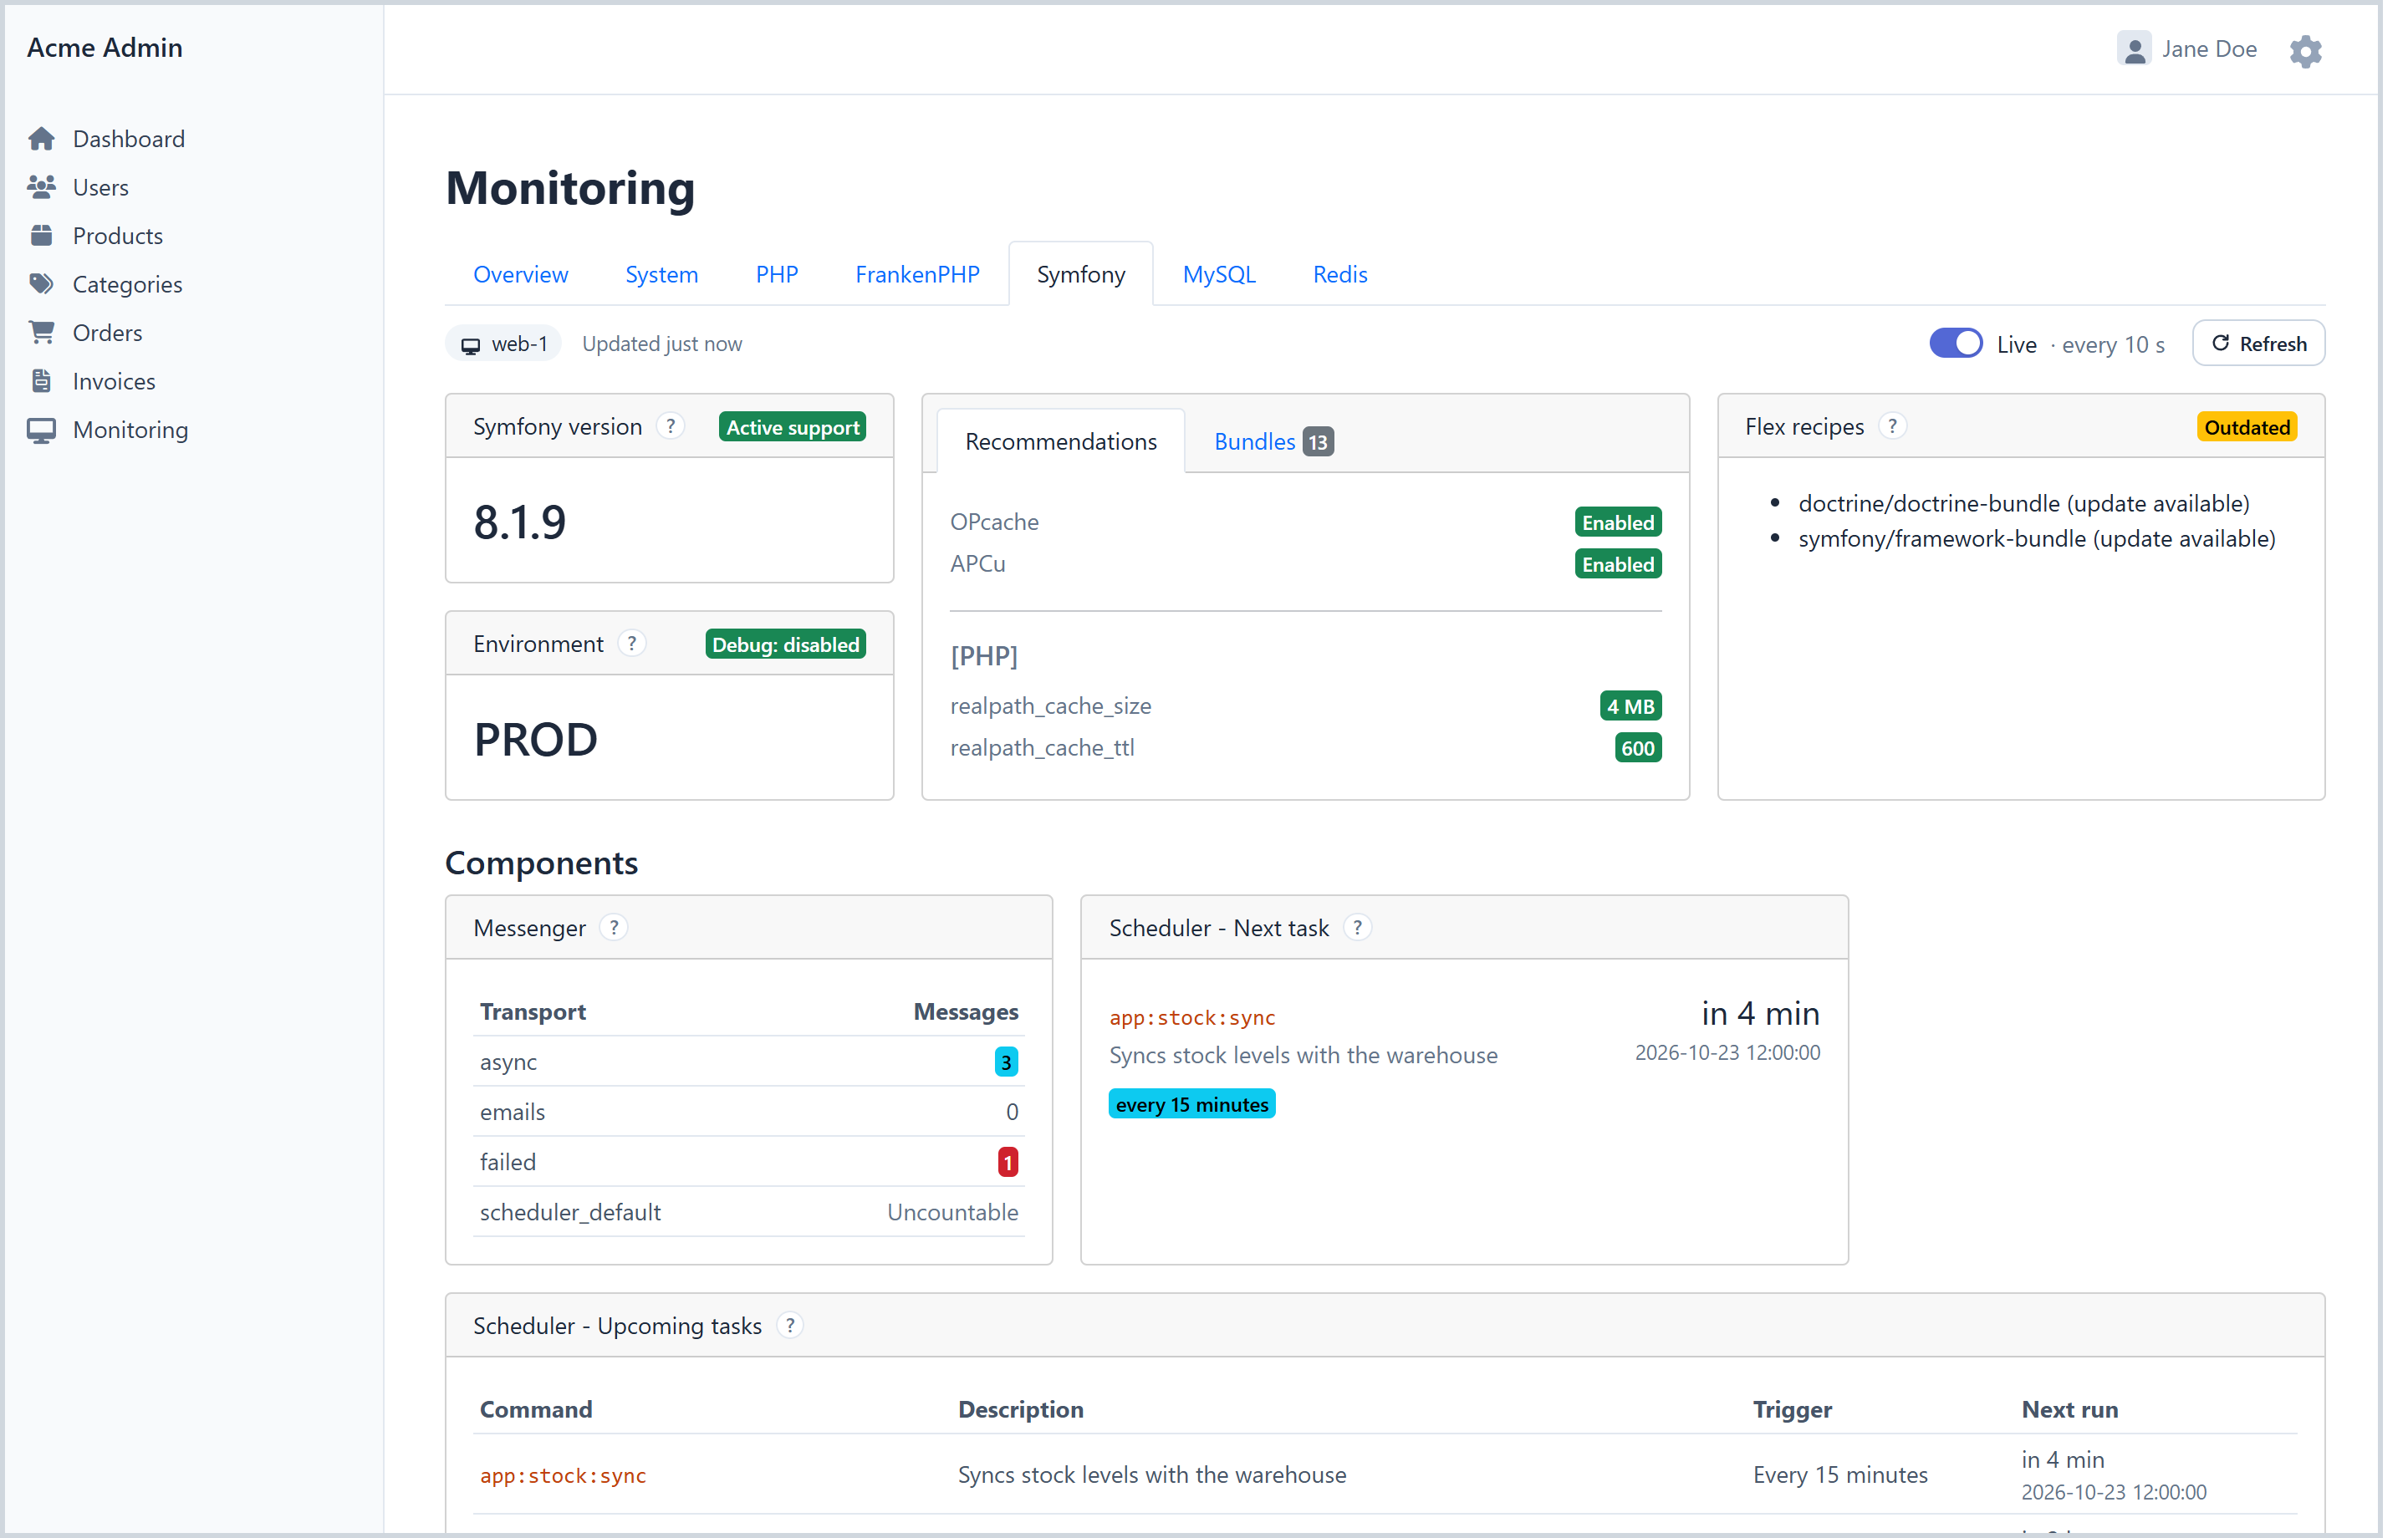Click the Products box icon
Screen dimensions: 2408x1538
click(x=42, y=237)
